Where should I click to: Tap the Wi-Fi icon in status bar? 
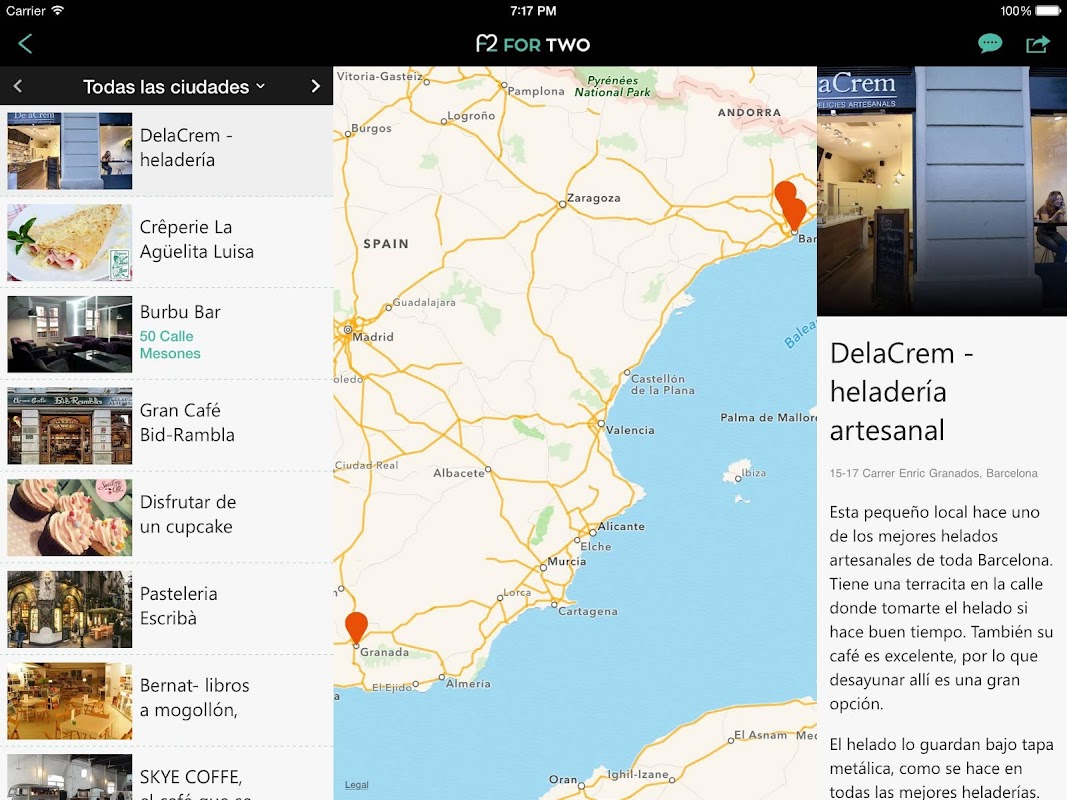coord(58,10)
